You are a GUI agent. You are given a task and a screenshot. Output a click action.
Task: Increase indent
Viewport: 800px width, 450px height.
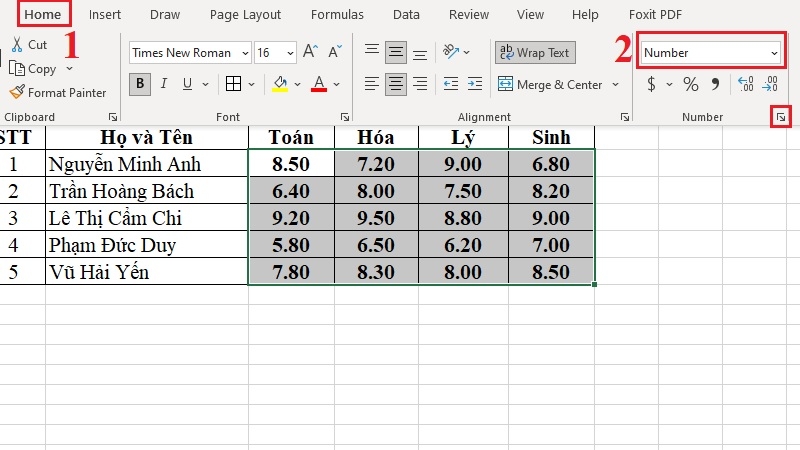(x=475, y=83)
